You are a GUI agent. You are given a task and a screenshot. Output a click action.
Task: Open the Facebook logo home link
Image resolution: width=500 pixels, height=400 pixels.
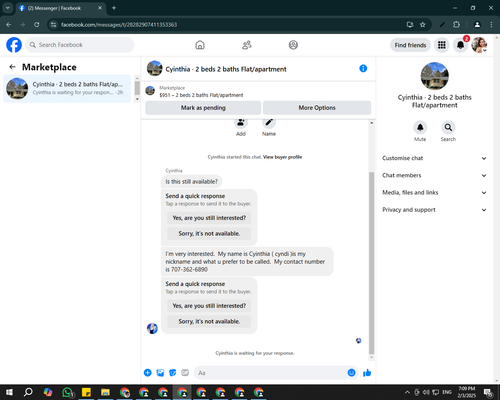coord(14,45)
